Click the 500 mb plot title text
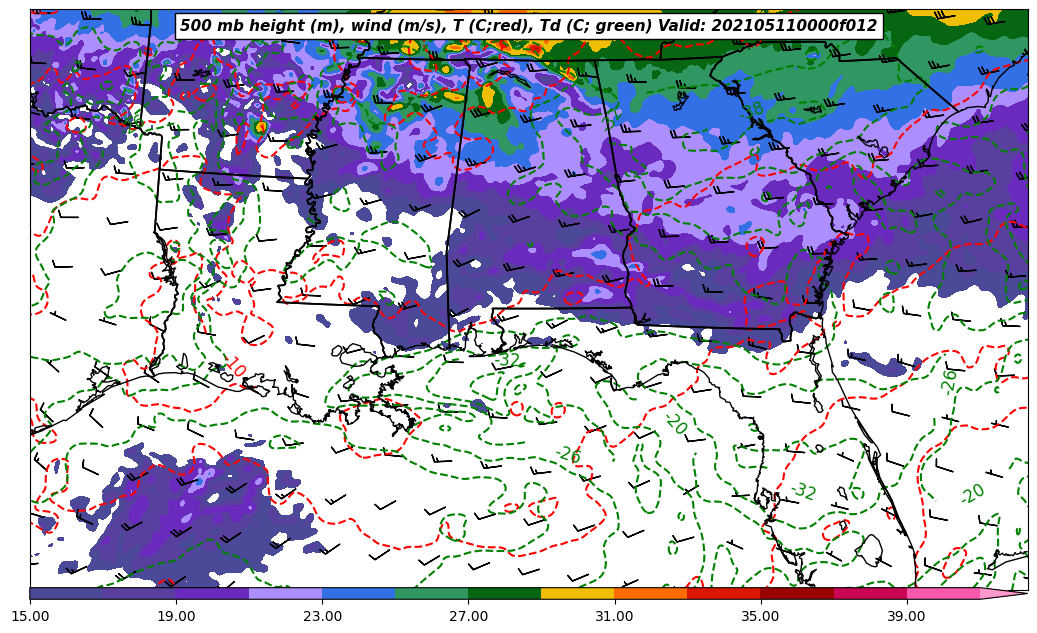The image size is (1037, 633). (x=528, y=26)
